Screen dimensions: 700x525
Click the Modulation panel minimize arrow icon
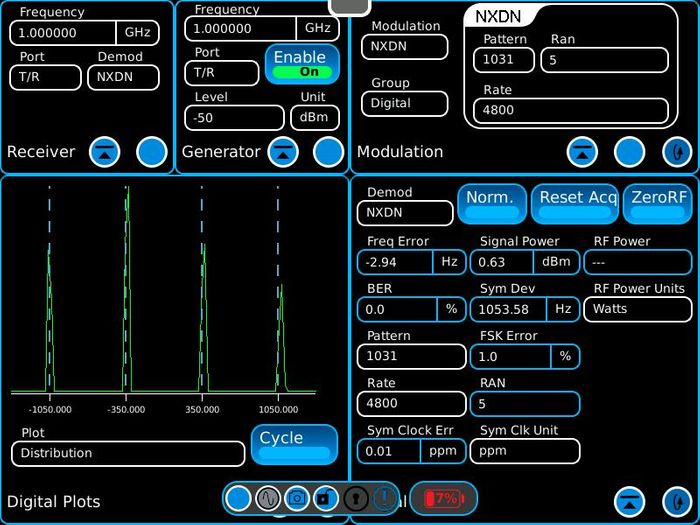(x=582, y=152)
